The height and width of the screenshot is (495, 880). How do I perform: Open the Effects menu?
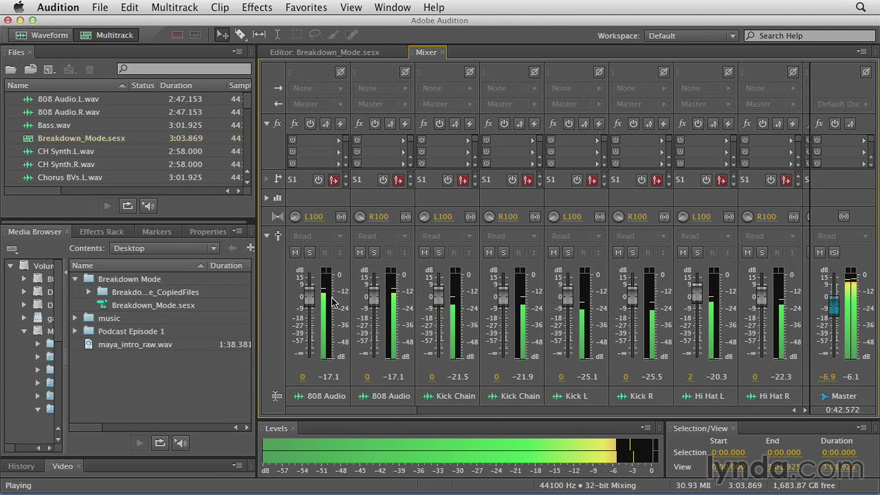tap(257, 7)
